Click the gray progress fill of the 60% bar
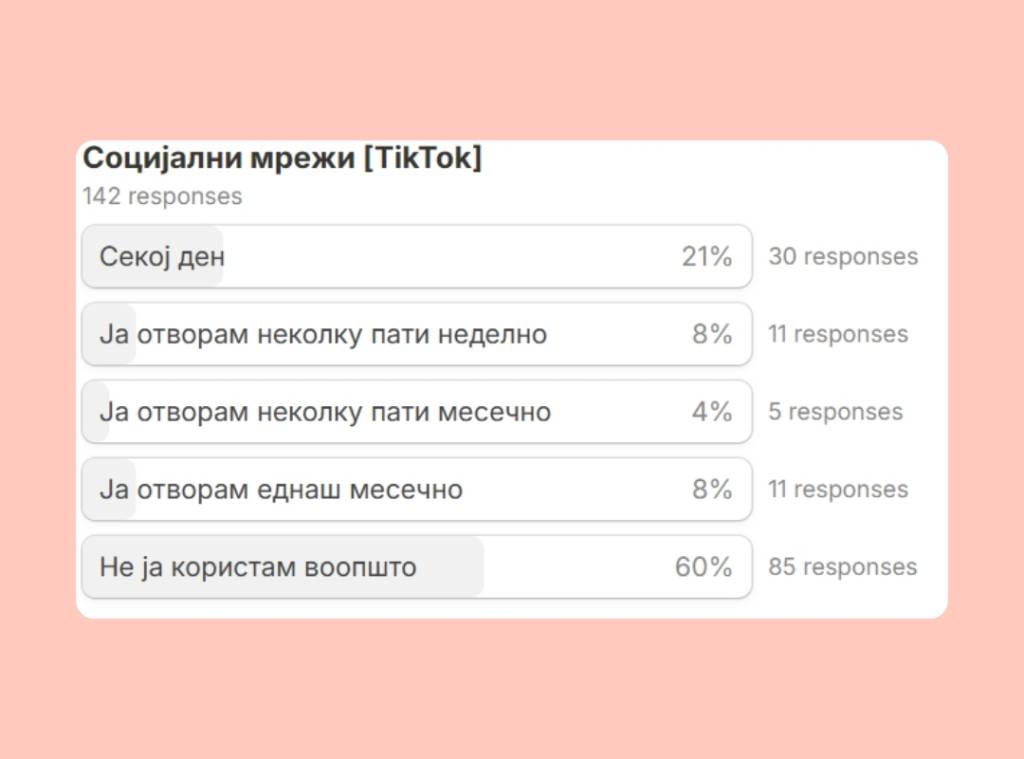1024x759 pixels. [x=450, y=568]
